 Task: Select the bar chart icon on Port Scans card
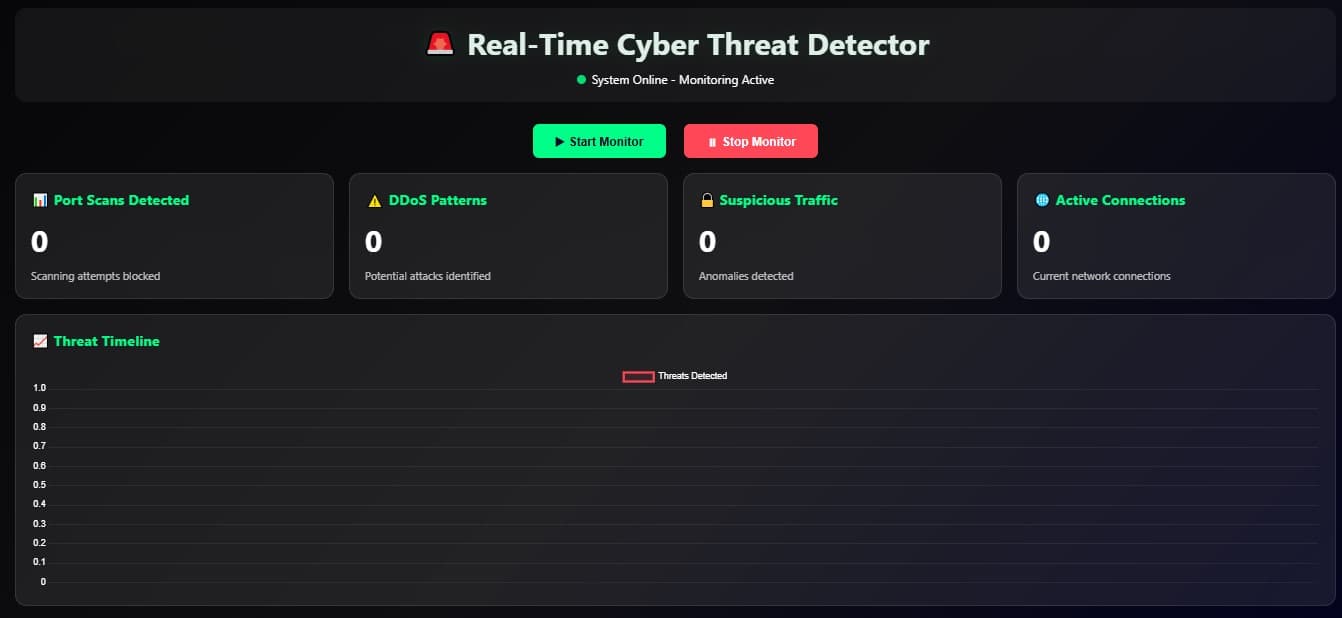tap(41, 200)
